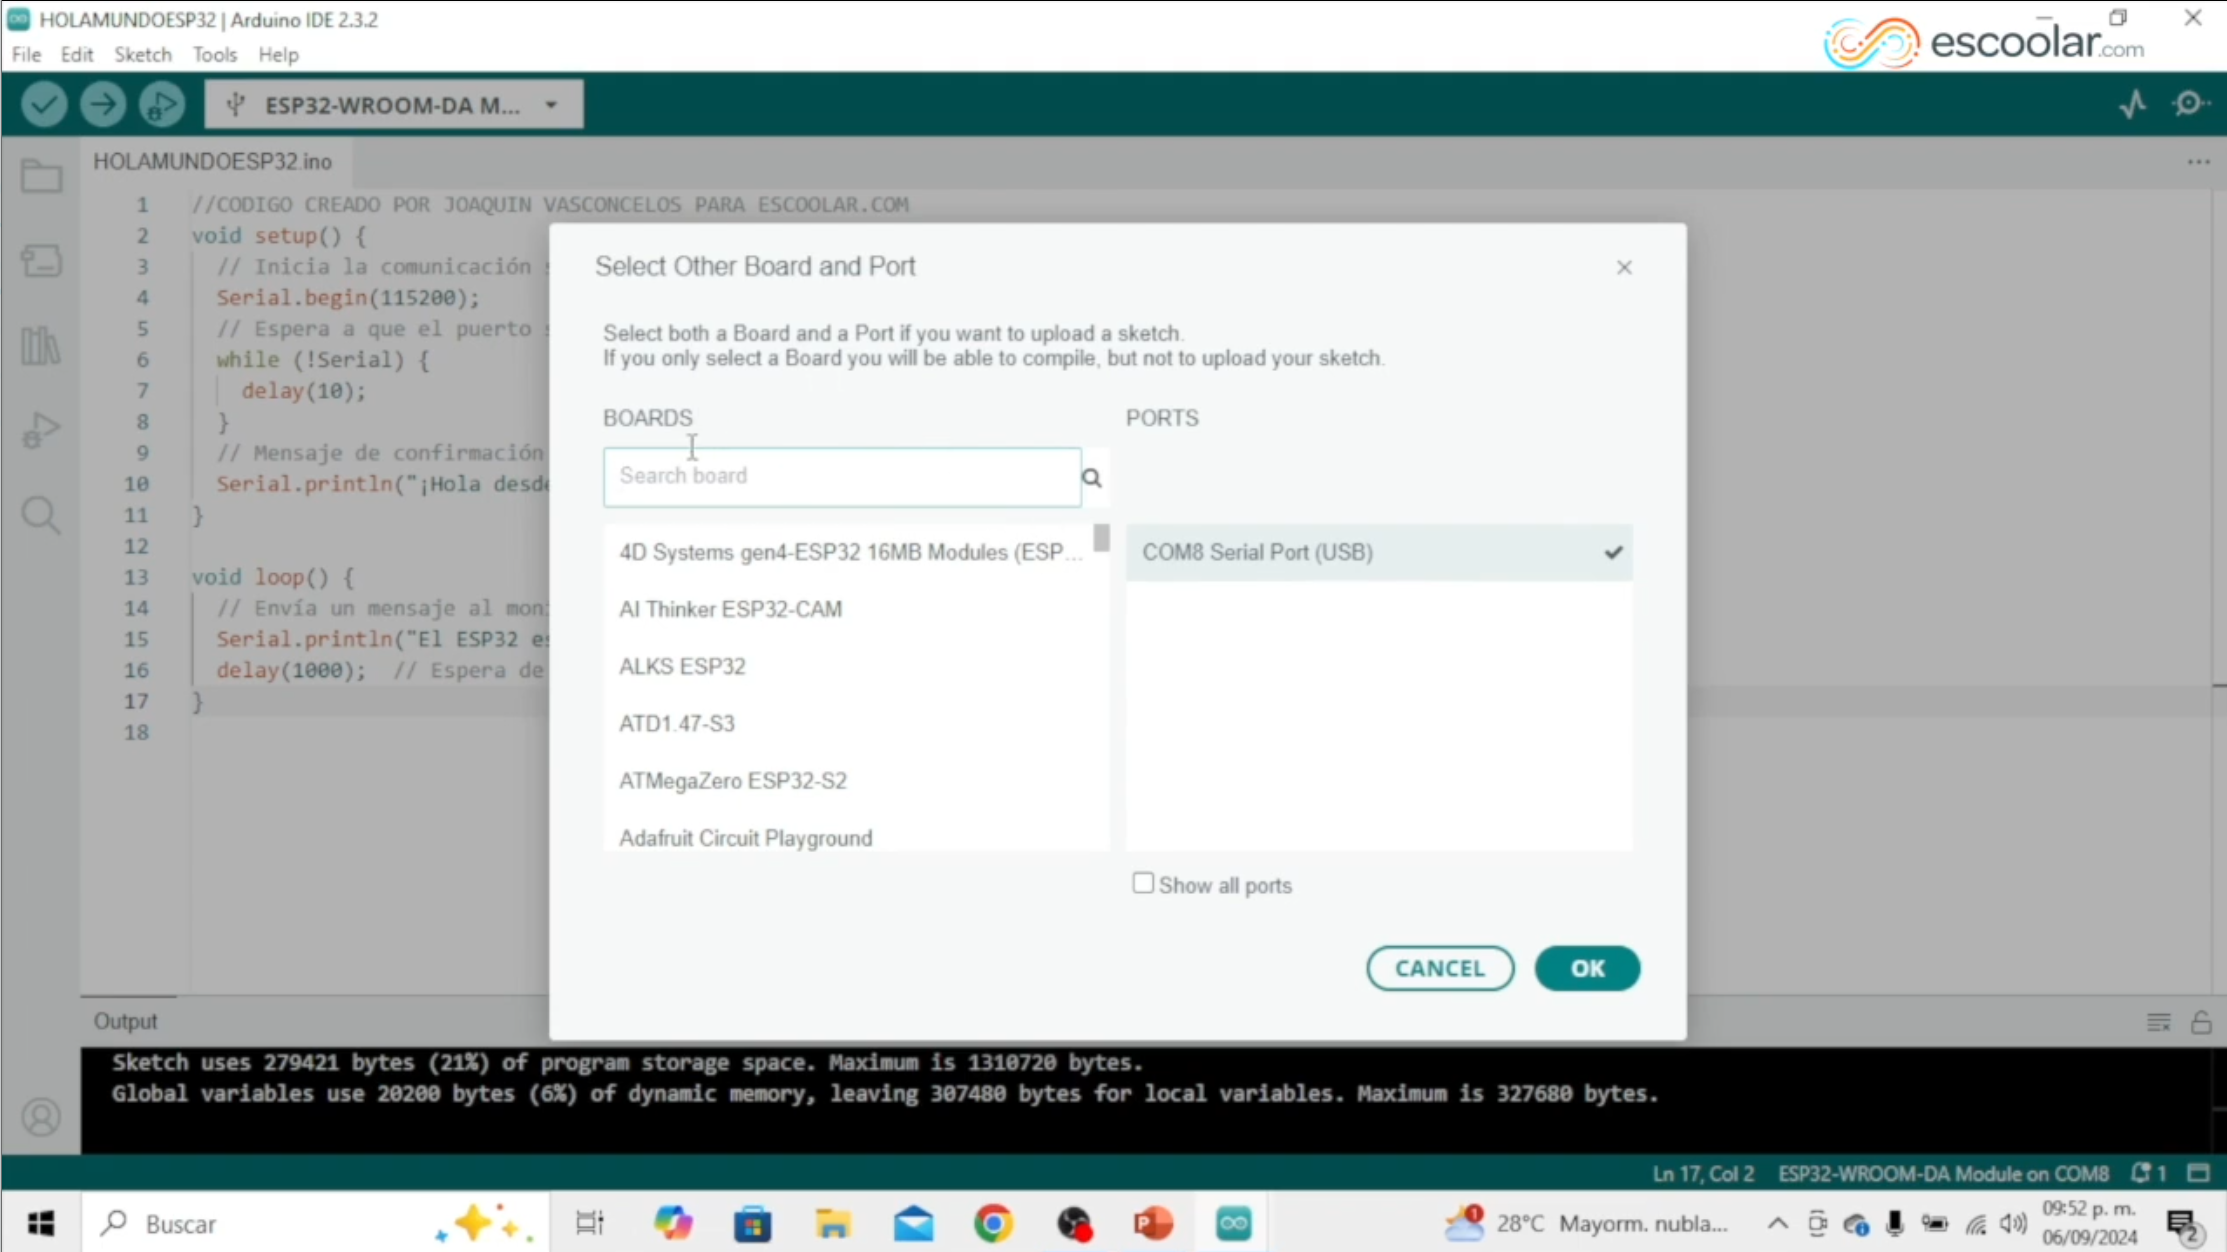This screenshot has width=2227, height=1252.
Task: Click the boards list scrollbar thumb
Action: [1101, 538]
